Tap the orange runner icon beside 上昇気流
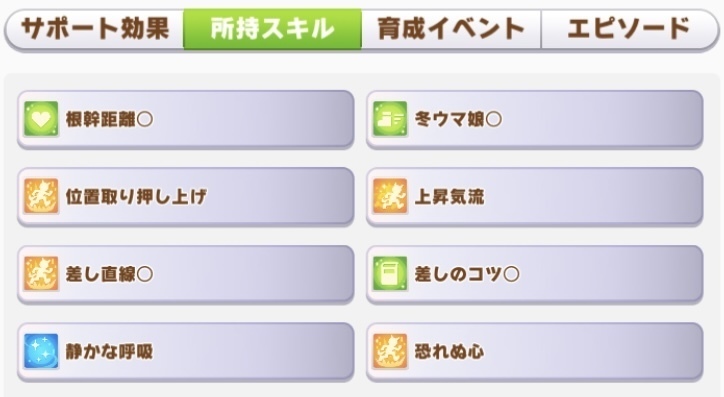The width and height of the screenshot is (724, 397). point(390,196)
